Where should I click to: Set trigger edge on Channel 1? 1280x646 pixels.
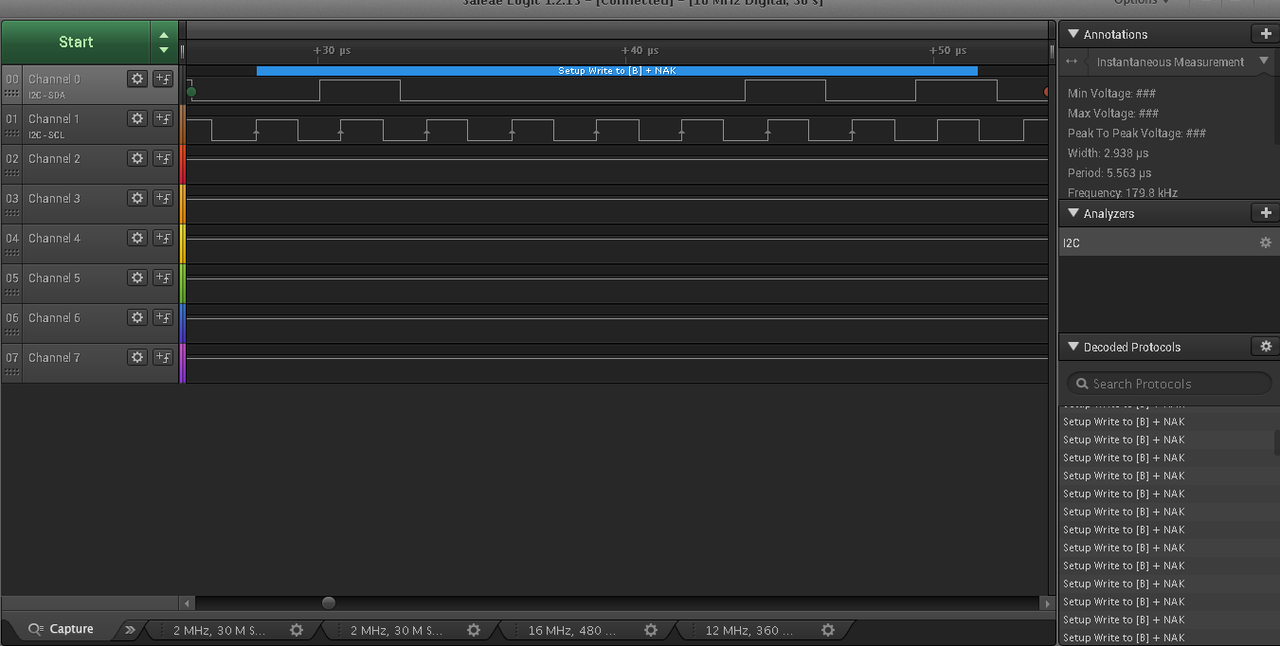click(x=163, y=118)
